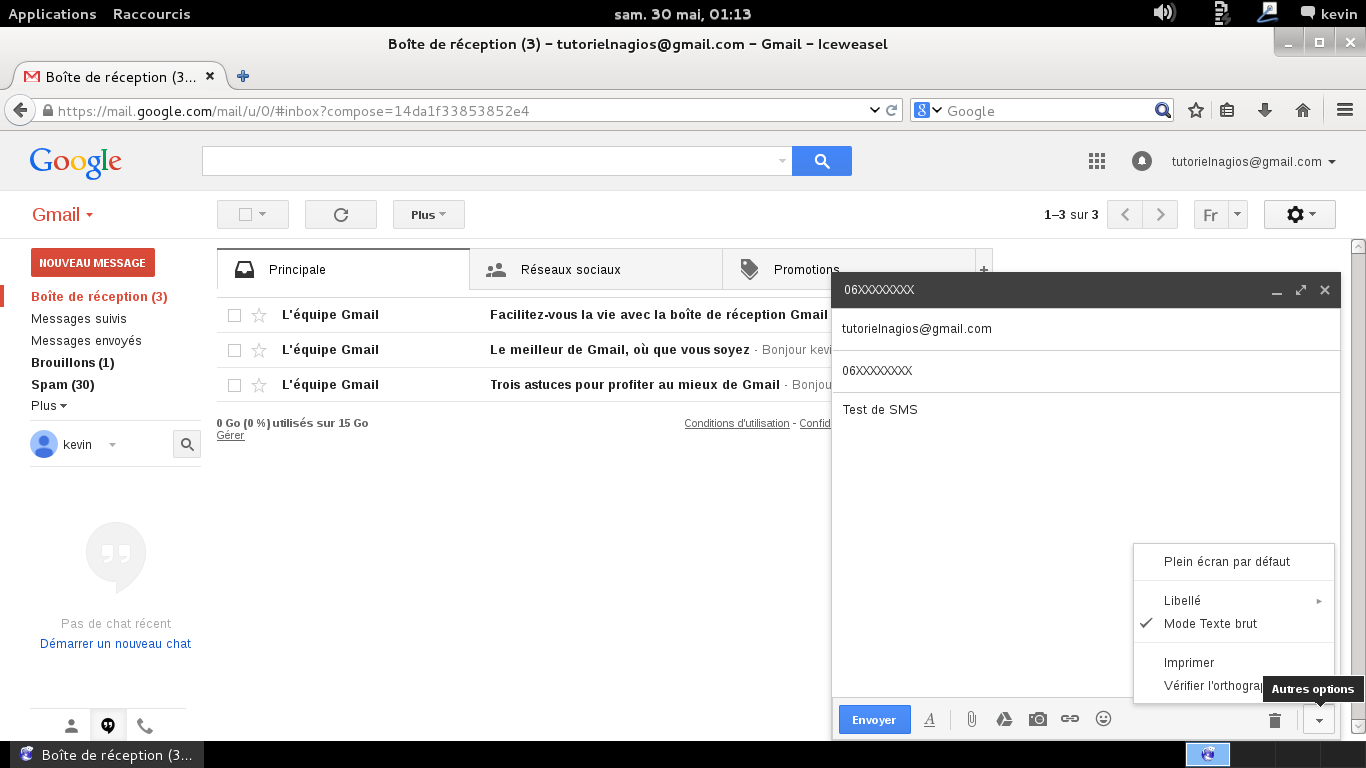Star the 'Facilitez-vous la vie' email

259,315
